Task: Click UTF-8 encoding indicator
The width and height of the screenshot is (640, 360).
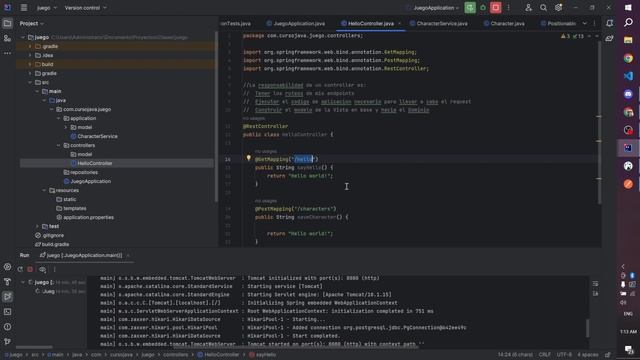Action: tap(564, 355)
